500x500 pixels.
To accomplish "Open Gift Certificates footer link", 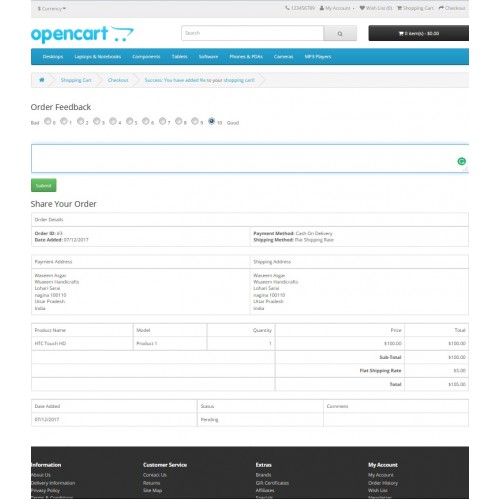I will coord(272,483).
